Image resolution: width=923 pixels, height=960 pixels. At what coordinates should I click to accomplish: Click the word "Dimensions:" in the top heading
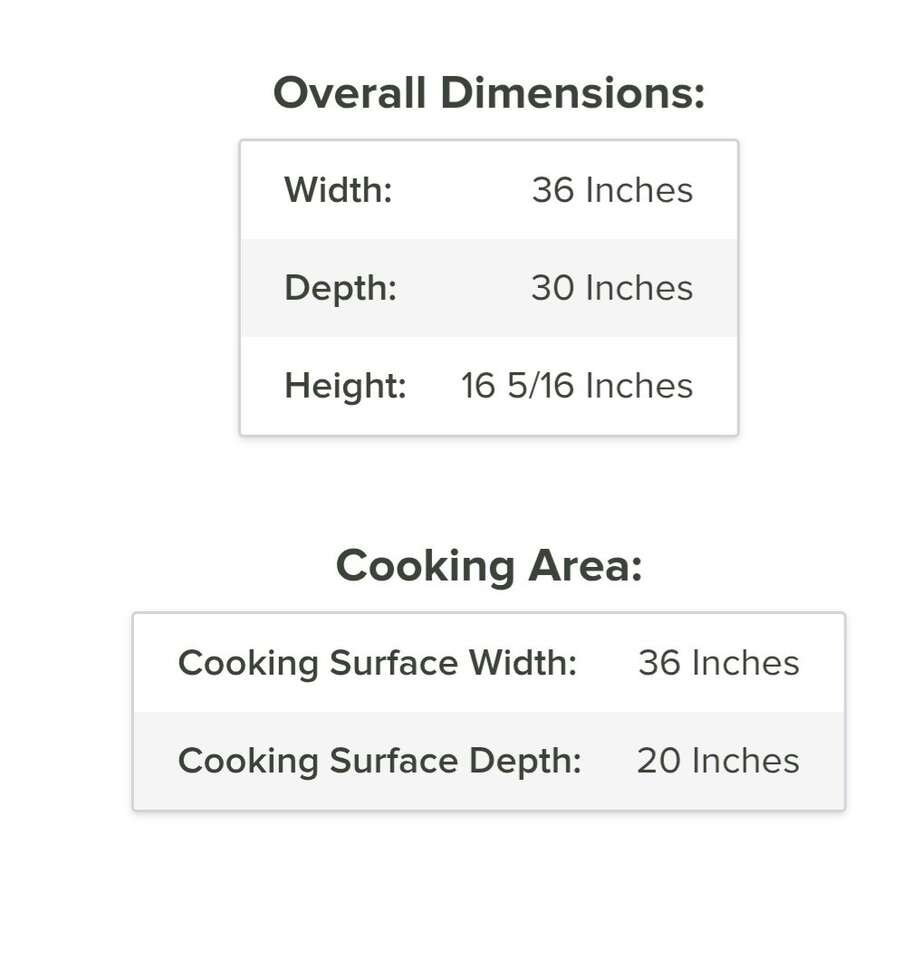click(x=572, y=93)
